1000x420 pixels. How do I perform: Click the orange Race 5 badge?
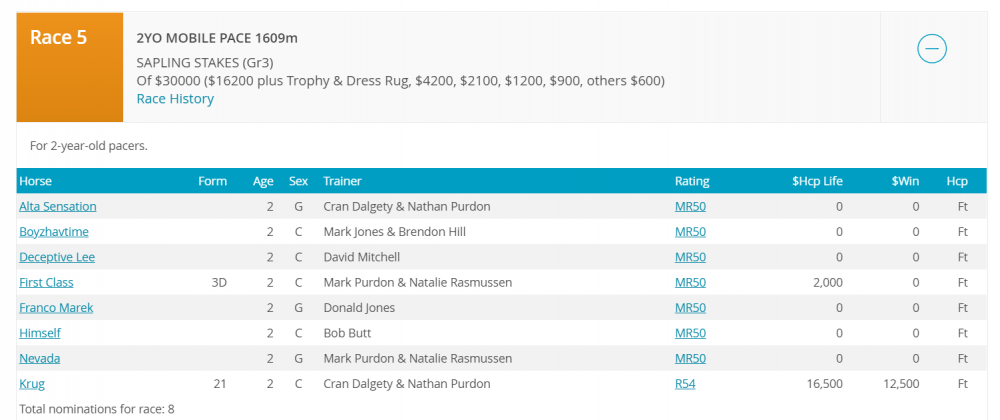(70, 67)
